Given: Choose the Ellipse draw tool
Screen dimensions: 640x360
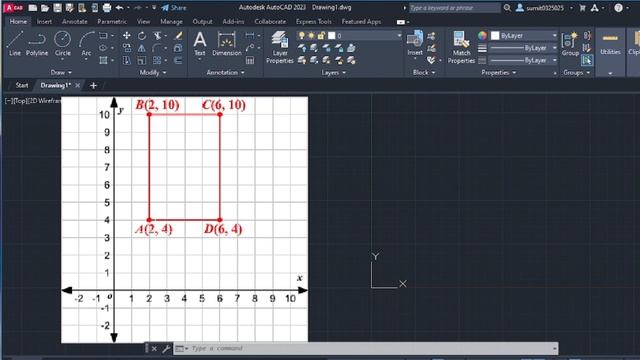Looking at the screenshot, I should click(x=103, y=48).
